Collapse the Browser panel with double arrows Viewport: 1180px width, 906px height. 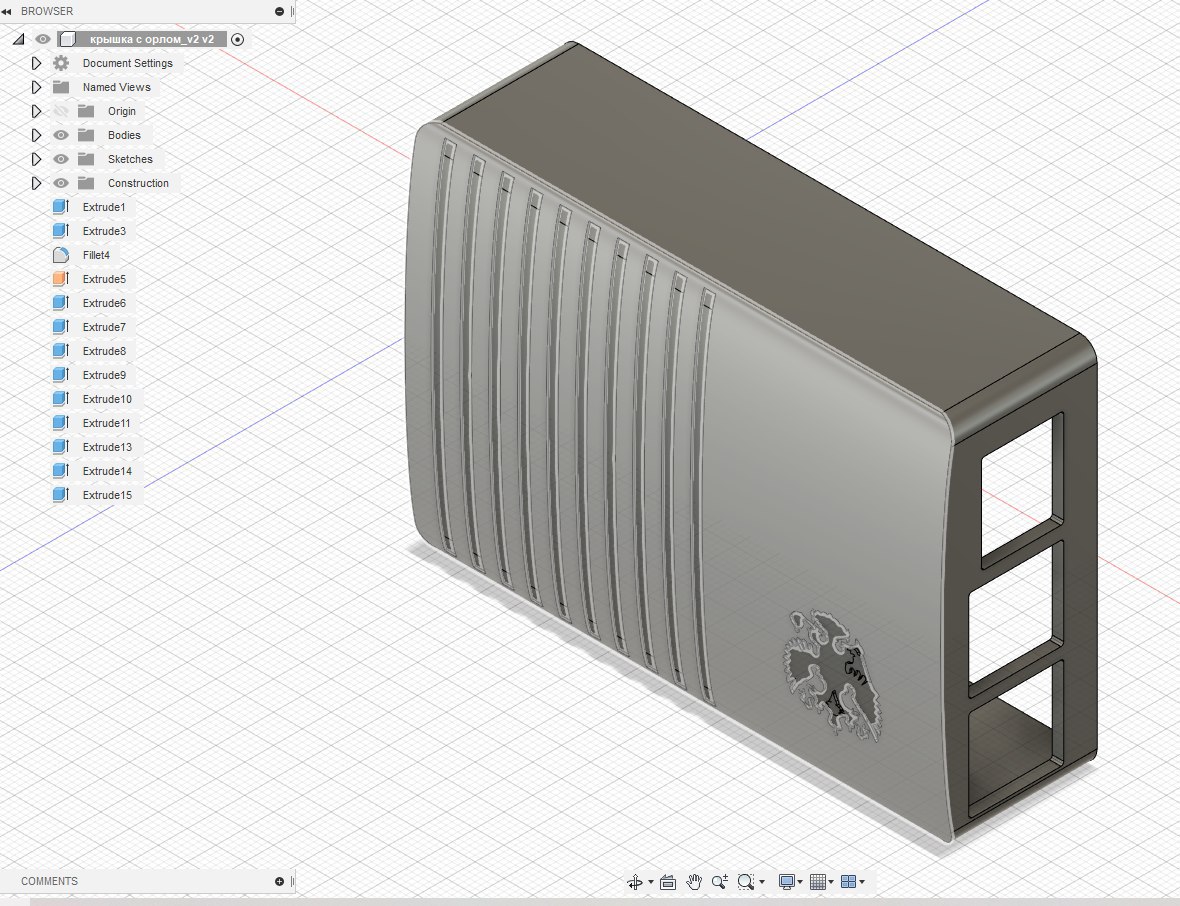[x=7, y=11]
